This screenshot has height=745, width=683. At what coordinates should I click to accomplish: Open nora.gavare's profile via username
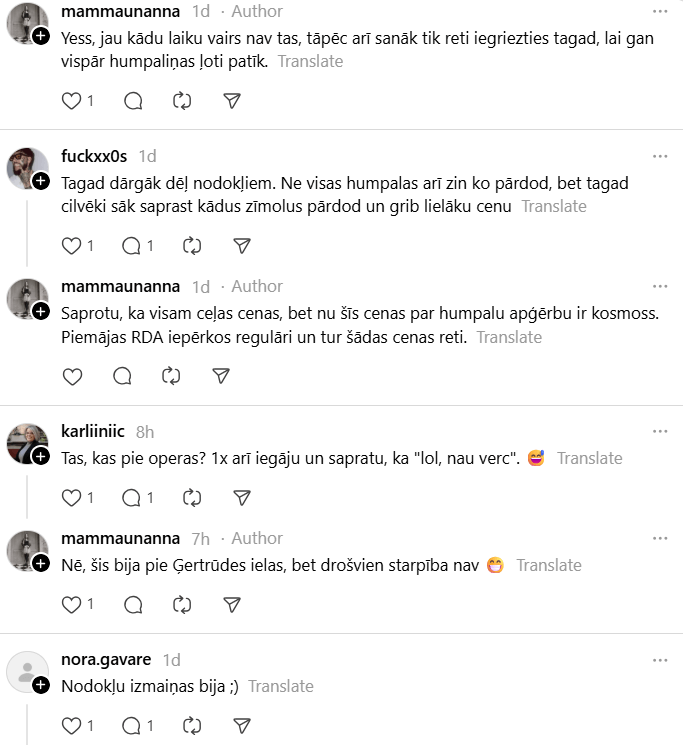coord(106,659)
